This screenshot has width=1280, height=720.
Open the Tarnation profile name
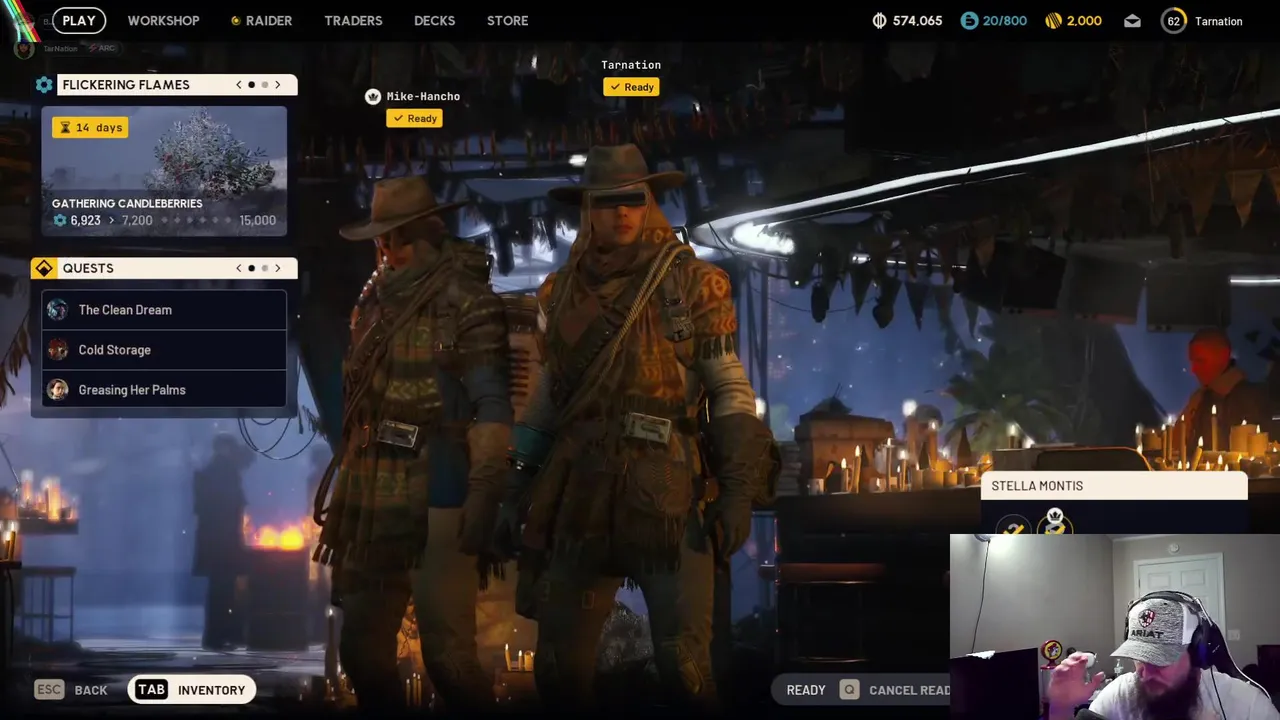[x=1218, y=21]
